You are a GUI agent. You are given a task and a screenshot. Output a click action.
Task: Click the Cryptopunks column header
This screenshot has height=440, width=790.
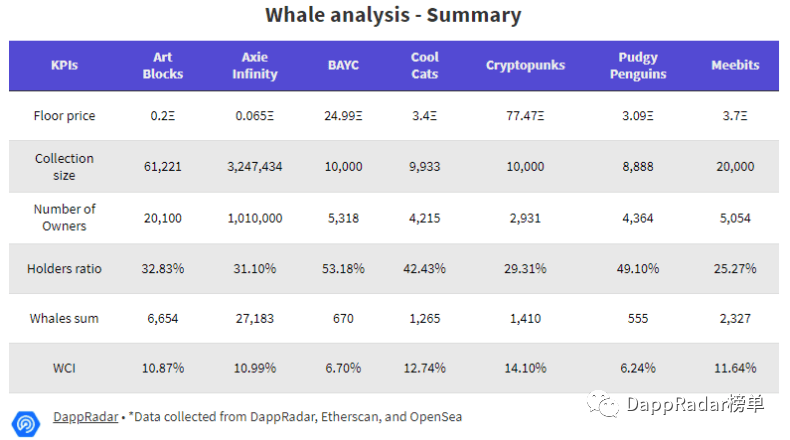[525, 66]
